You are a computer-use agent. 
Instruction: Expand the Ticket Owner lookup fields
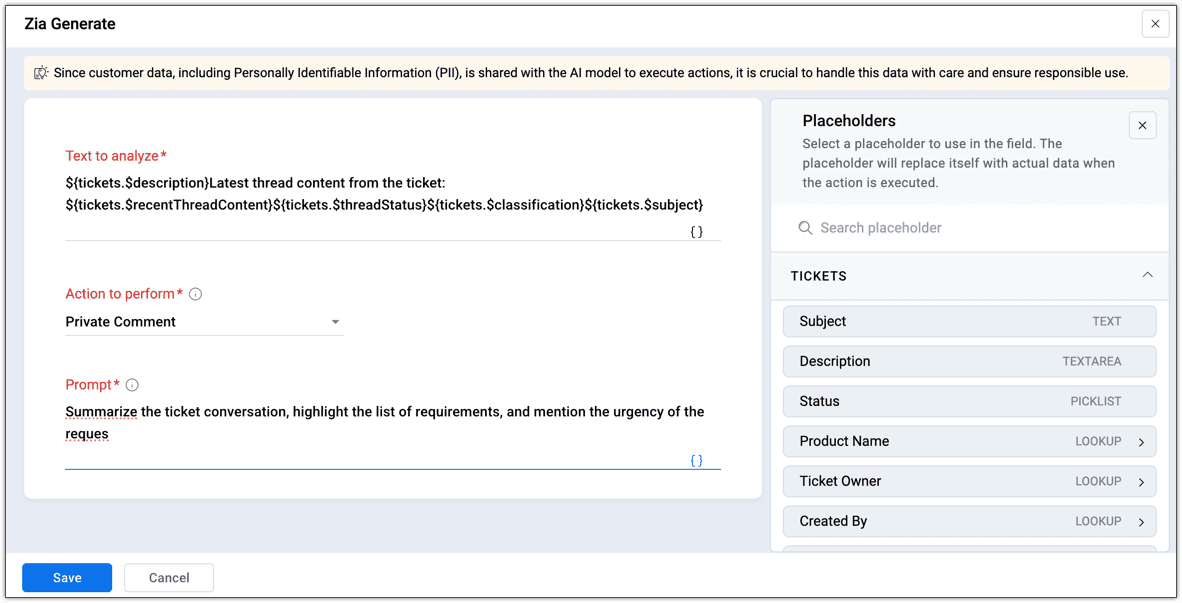tap(1141, 482)
